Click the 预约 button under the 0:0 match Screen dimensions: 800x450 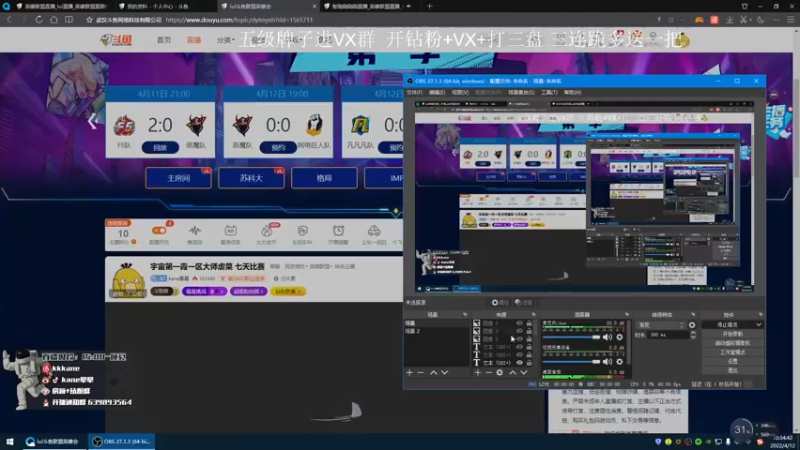pyautogui.click(x=278, y=147)
